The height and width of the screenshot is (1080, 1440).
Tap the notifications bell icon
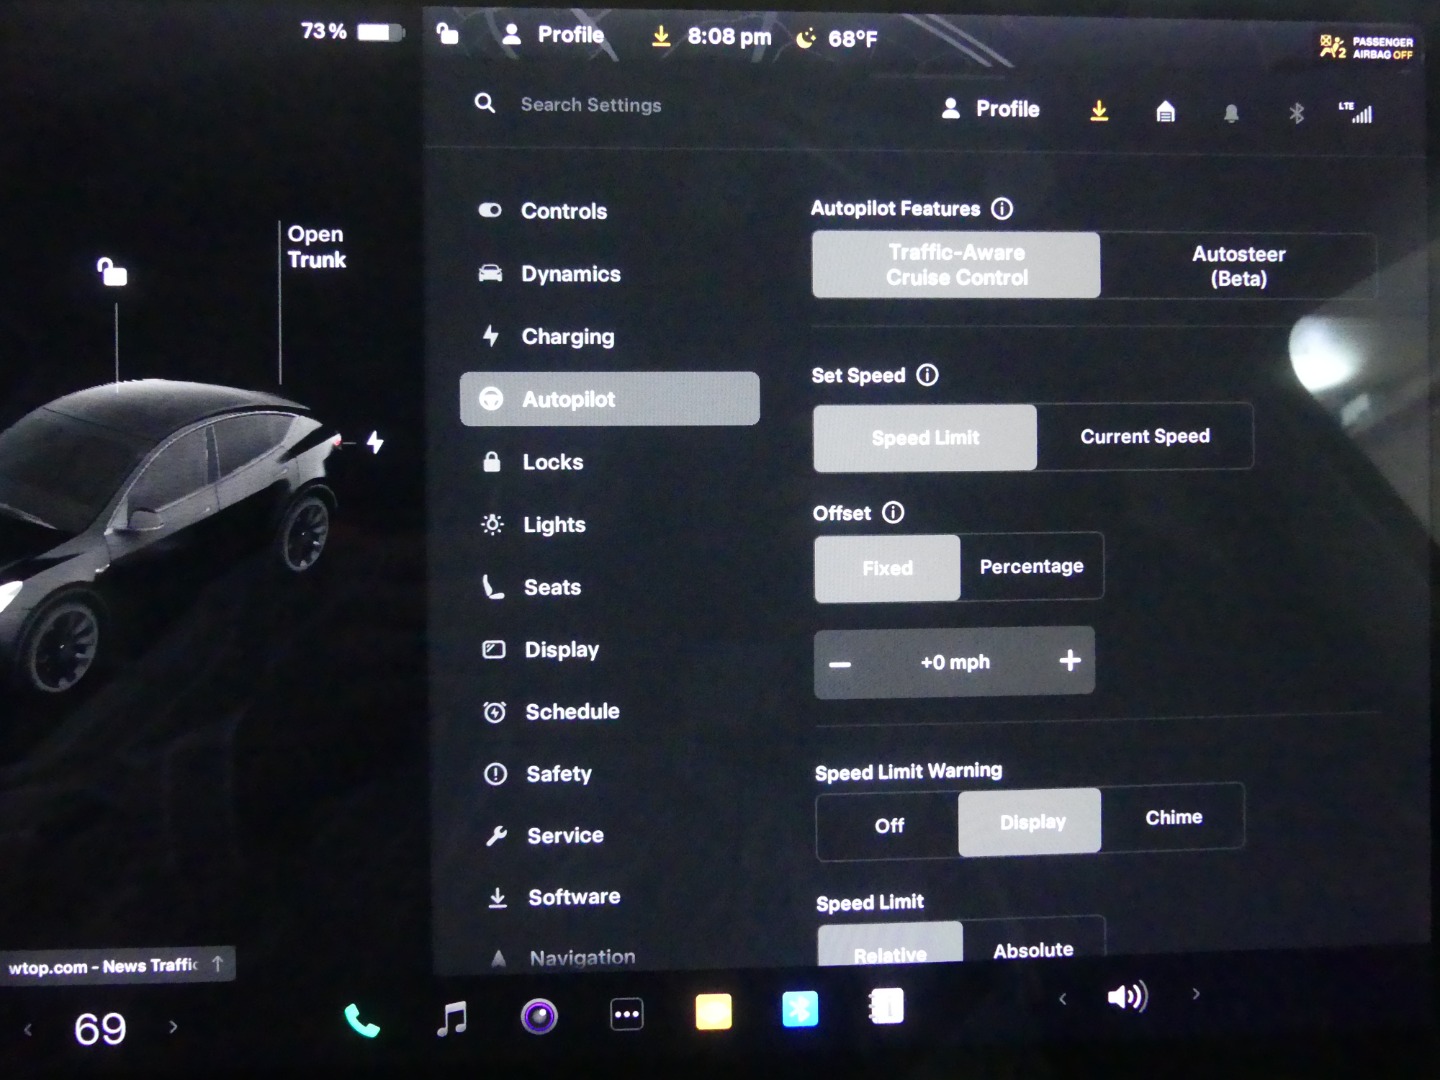1231,114
